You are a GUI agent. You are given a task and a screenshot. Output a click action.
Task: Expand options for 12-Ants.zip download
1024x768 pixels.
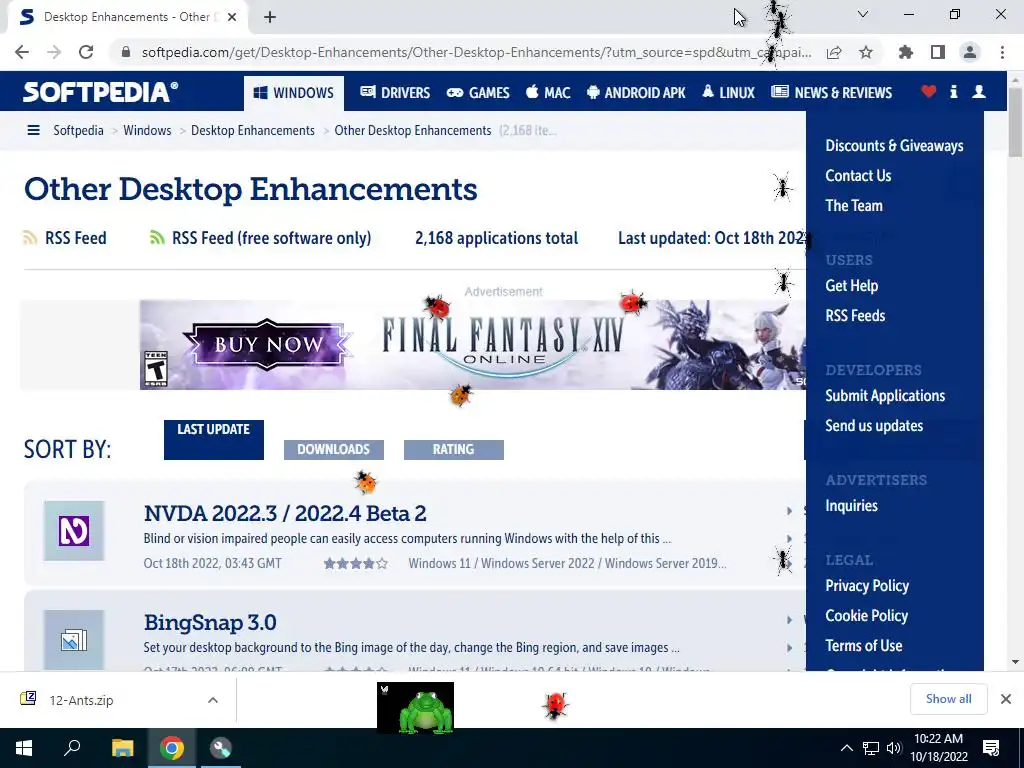[x=213, y=700]
